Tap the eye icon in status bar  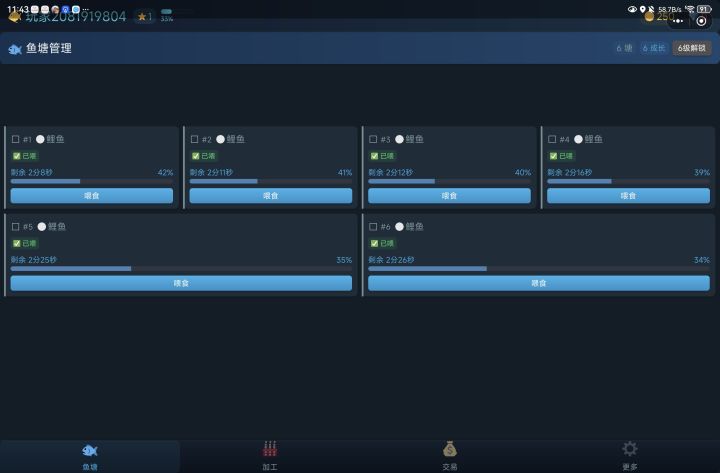pyautogui.click(x=632, y=9)
